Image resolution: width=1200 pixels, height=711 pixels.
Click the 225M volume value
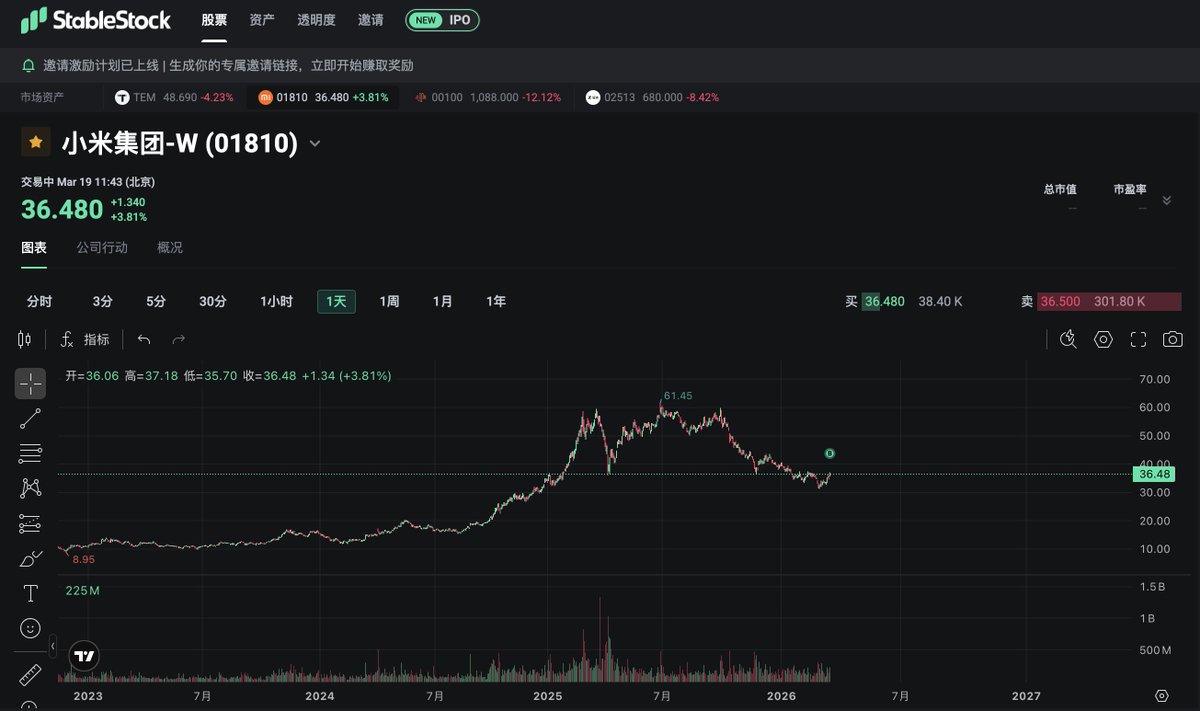[x=82, y=591]
